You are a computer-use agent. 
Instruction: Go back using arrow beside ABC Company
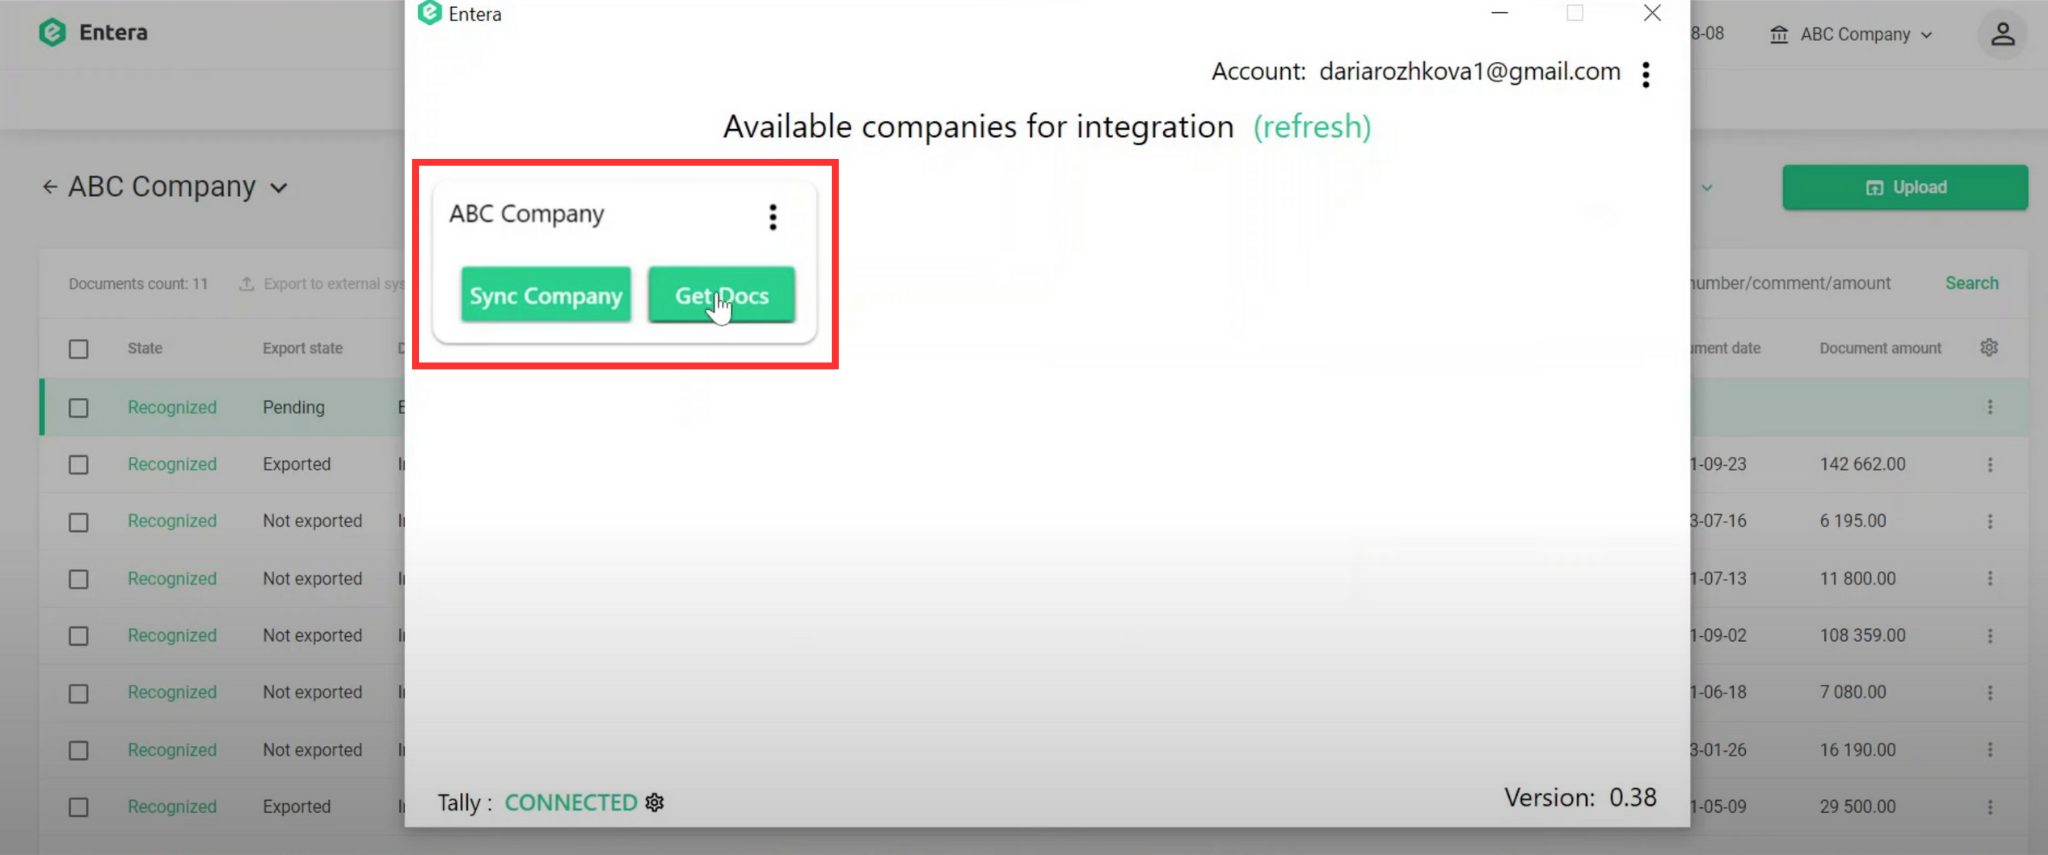pyautogui.click(x=50, y=187)
